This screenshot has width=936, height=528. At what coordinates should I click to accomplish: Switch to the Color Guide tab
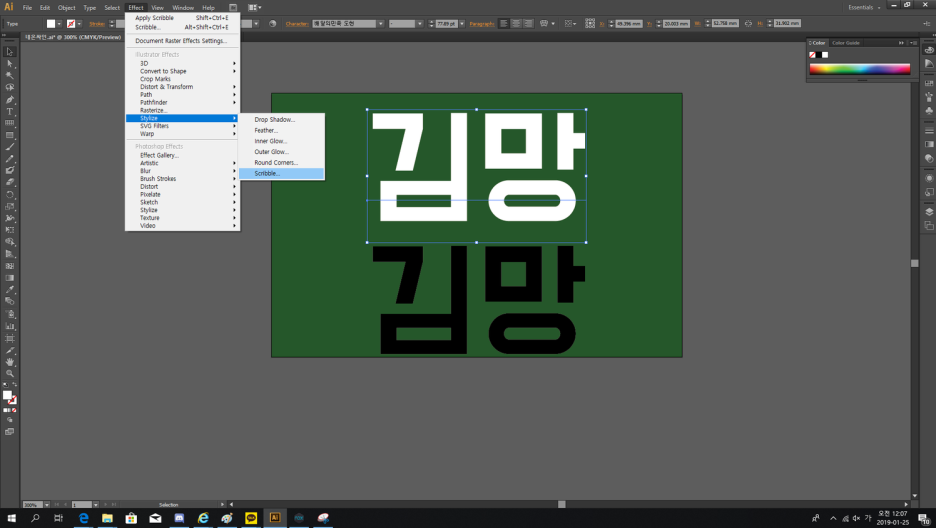846,43
